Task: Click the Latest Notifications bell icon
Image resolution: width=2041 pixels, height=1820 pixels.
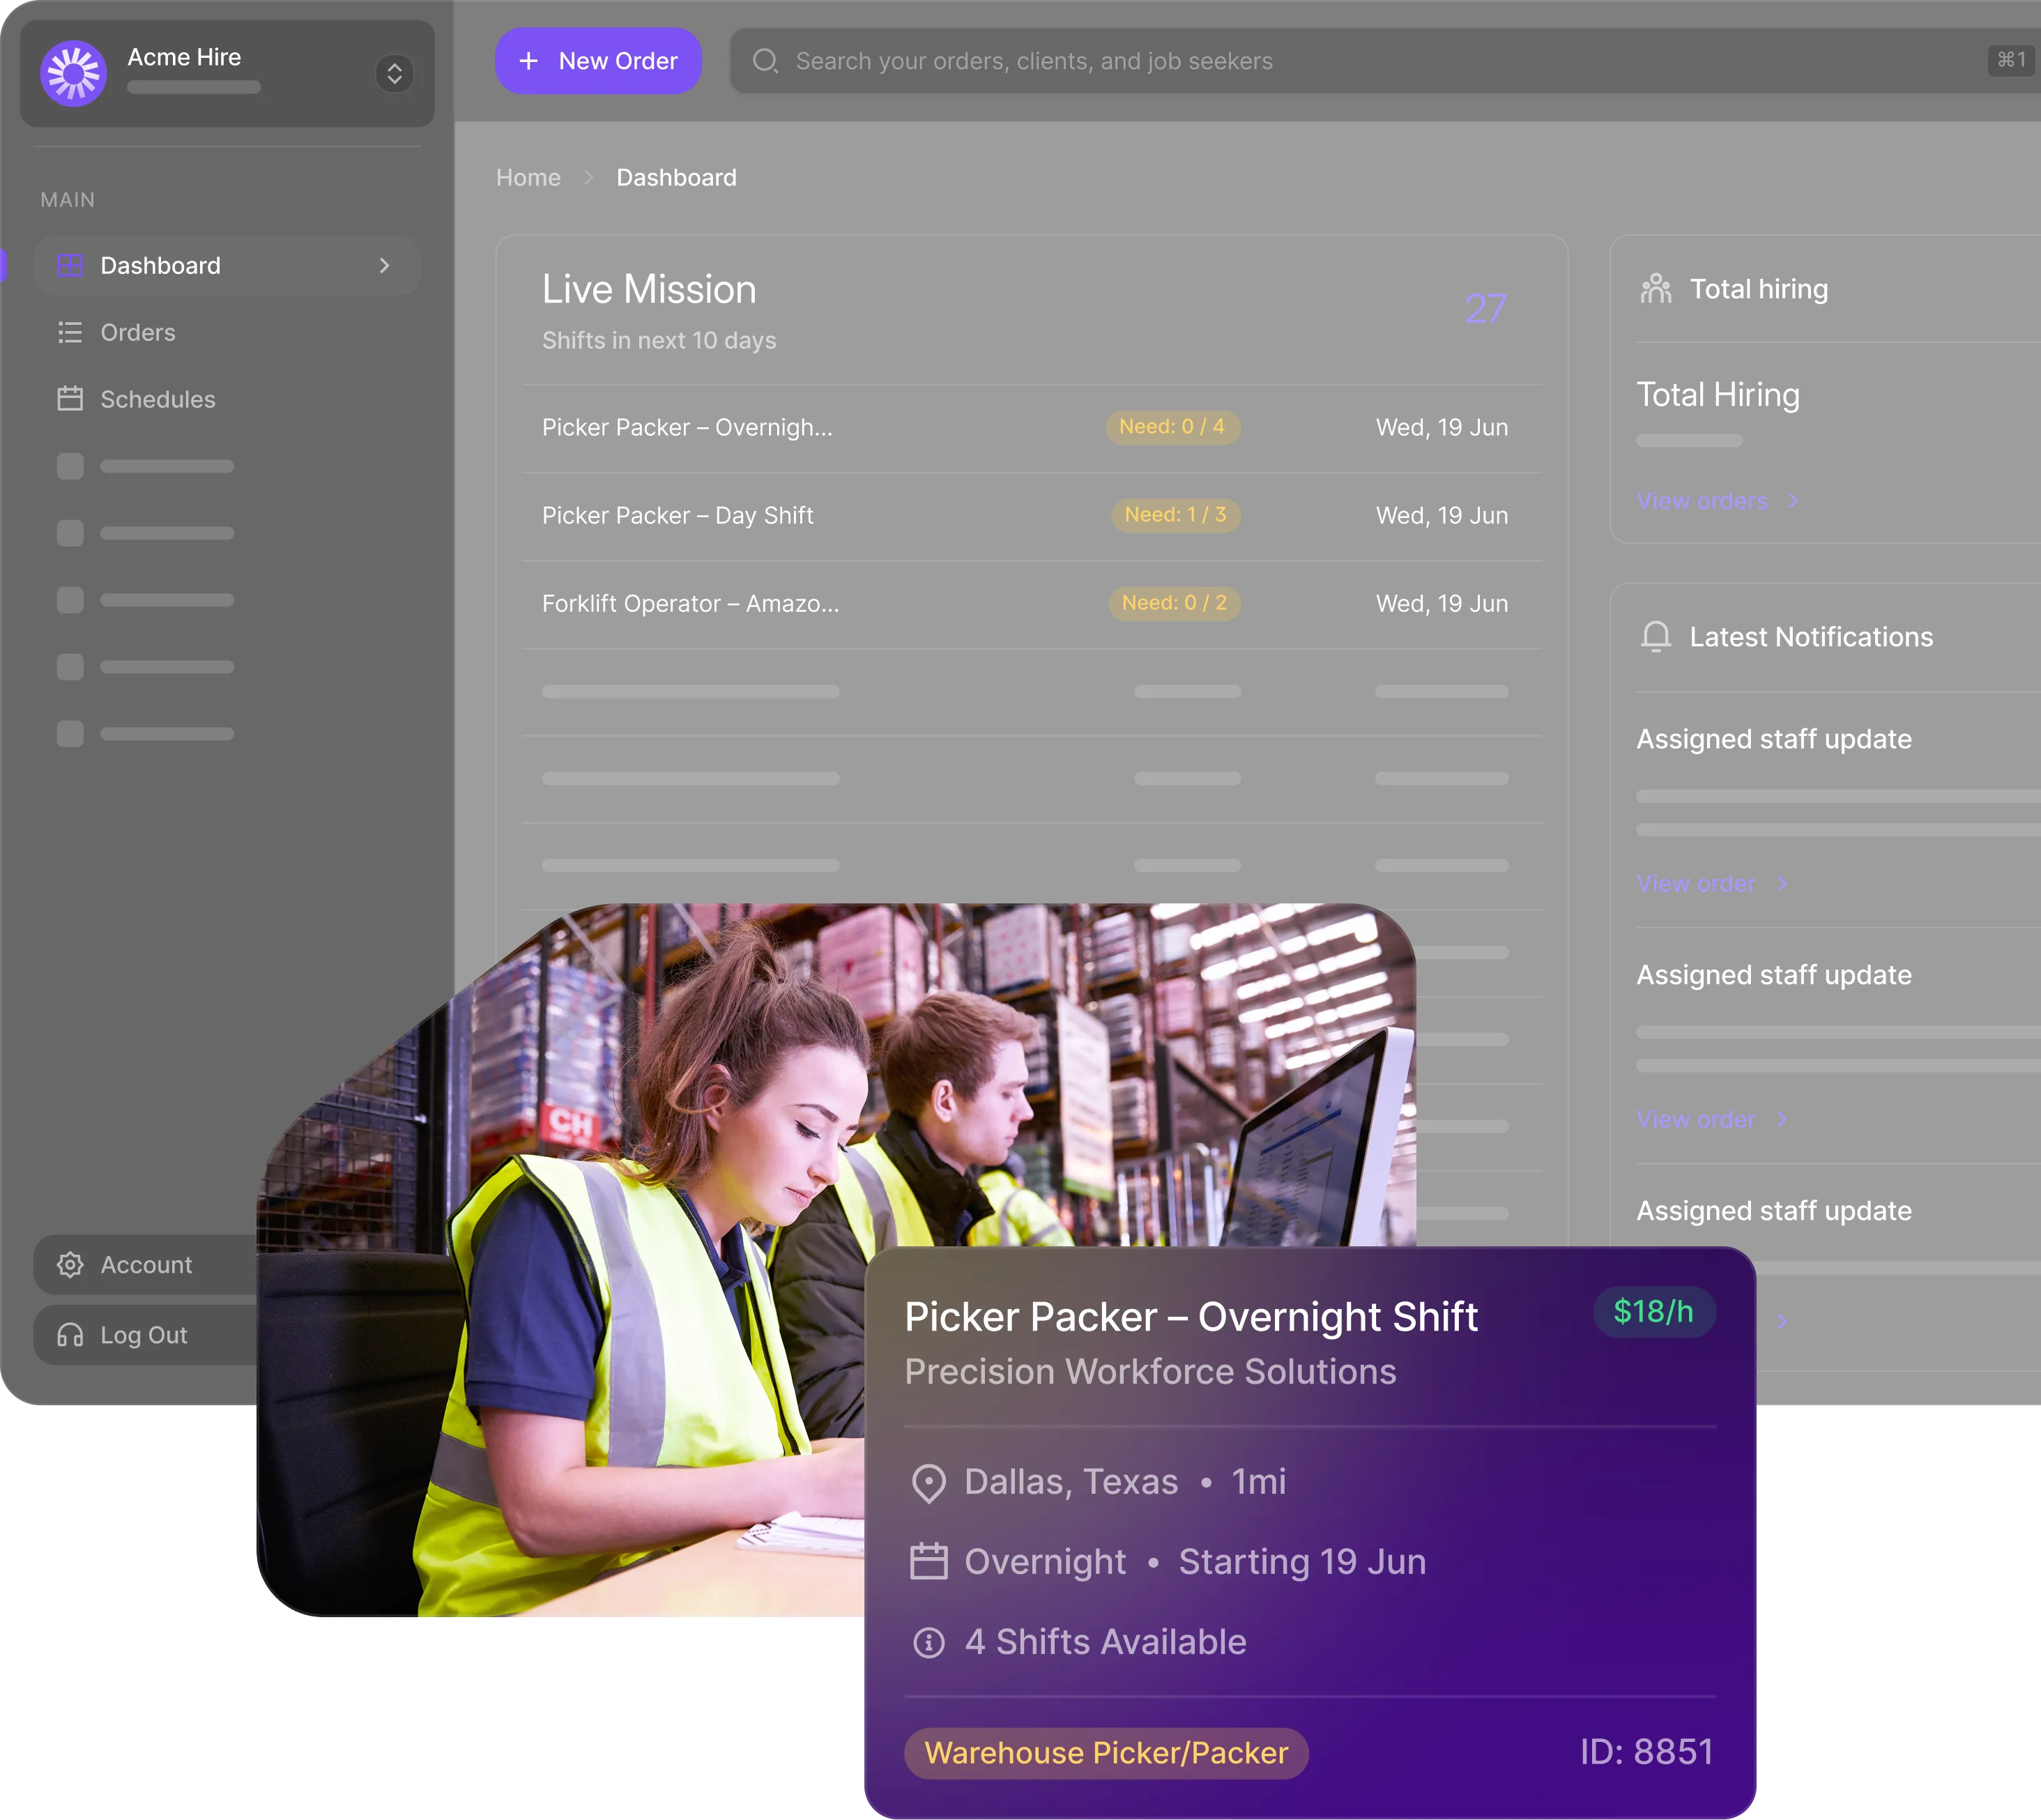Action: tap(1656, 637)
